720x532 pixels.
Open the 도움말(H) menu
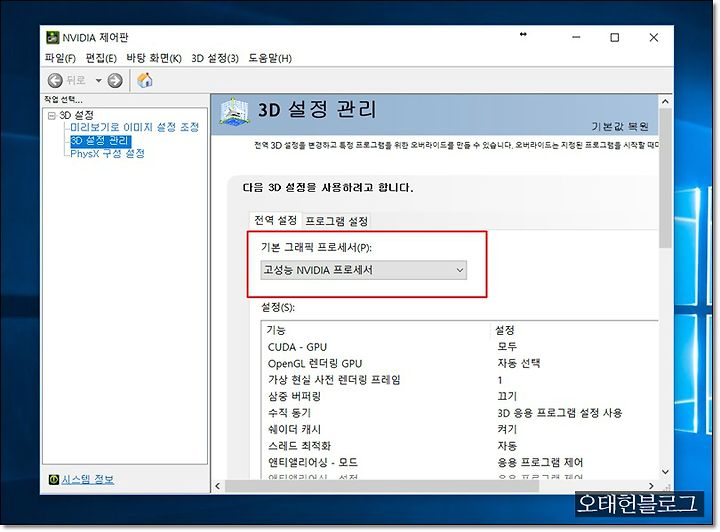(x=270, y=58)
